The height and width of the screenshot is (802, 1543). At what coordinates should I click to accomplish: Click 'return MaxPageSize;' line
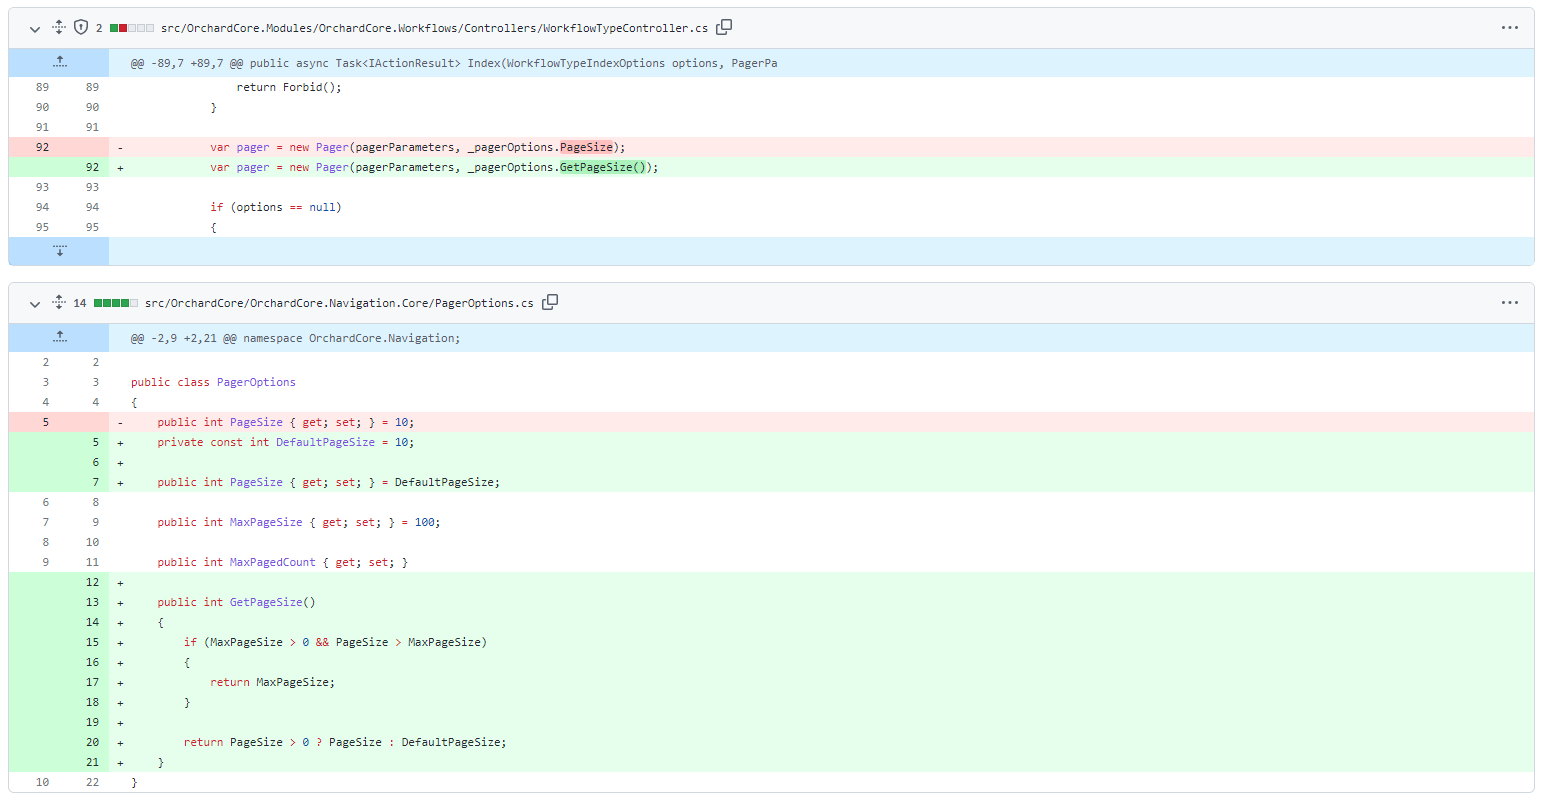[x=272, y=682]
